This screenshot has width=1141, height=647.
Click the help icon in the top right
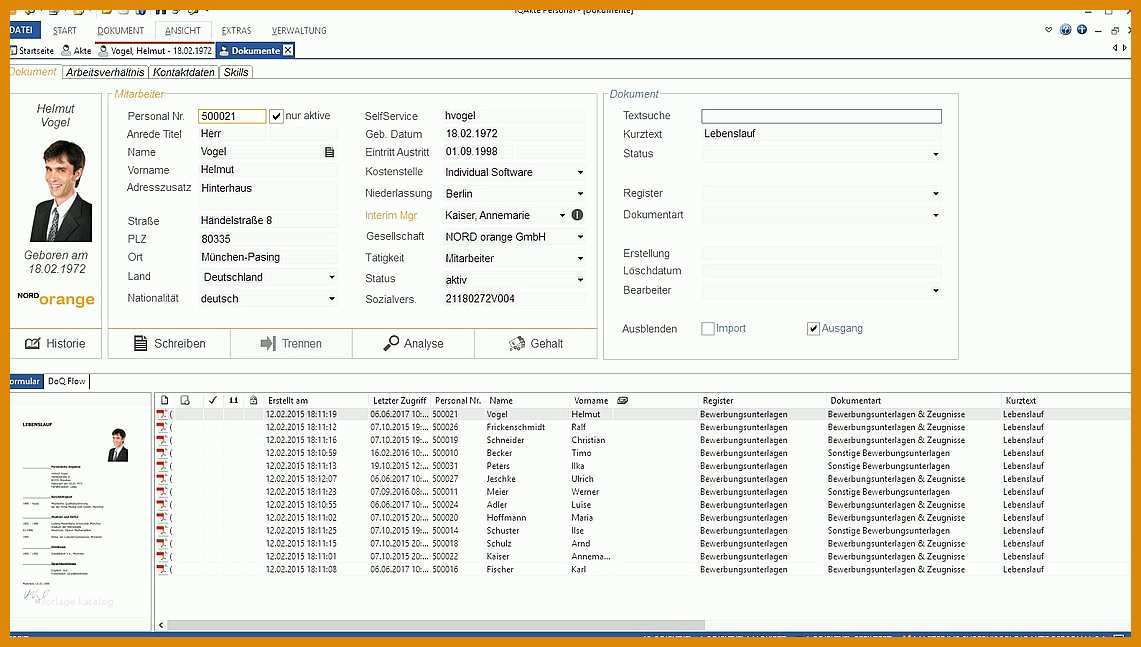[x=1065, y=30]
